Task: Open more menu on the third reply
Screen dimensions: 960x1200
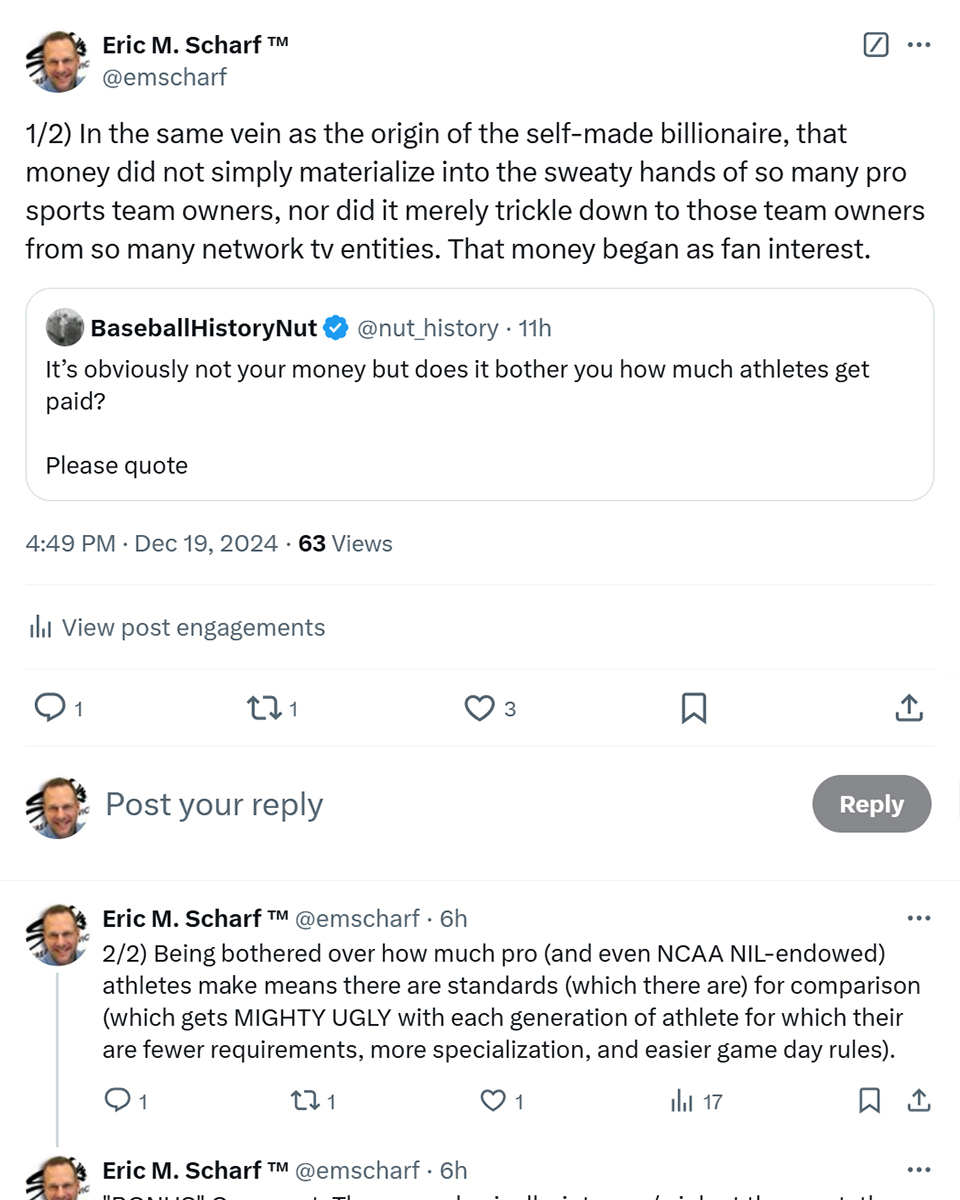Action: coord(918,1170)
